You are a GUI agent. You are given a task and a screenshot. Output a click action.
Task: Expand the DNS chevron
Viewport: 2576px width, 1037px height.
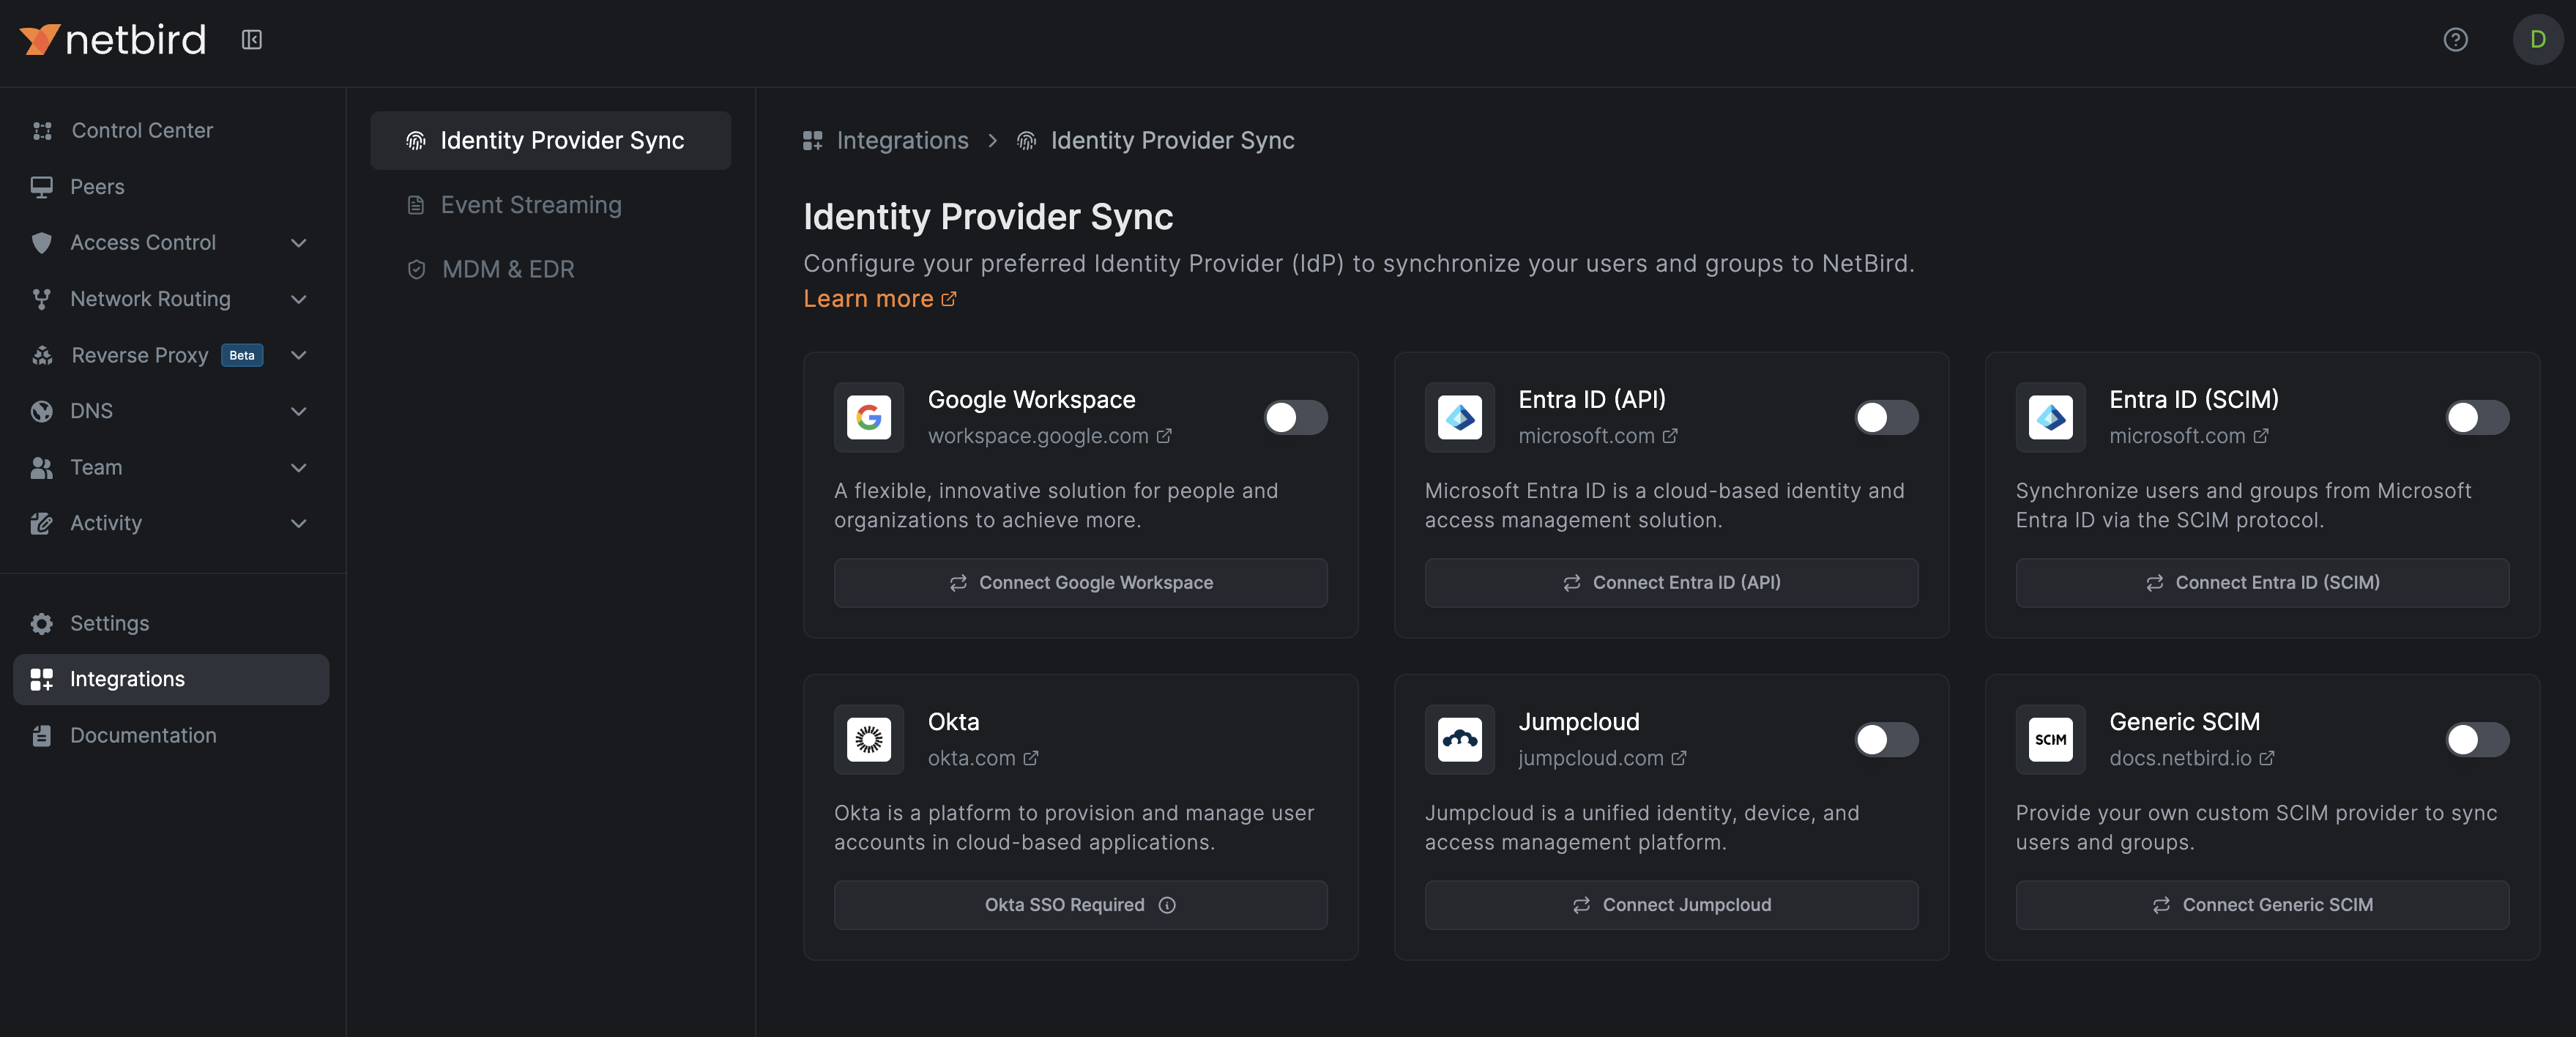coord(298,411)
